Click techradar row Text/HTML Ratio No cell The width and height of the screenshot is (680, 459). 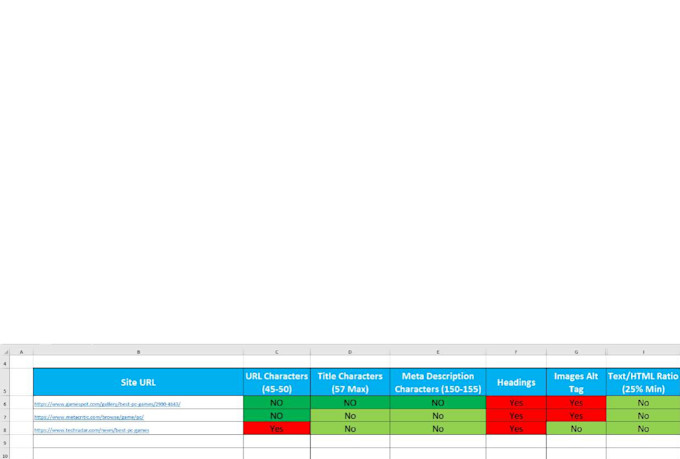pyautogui.click(x=643, y=429)
